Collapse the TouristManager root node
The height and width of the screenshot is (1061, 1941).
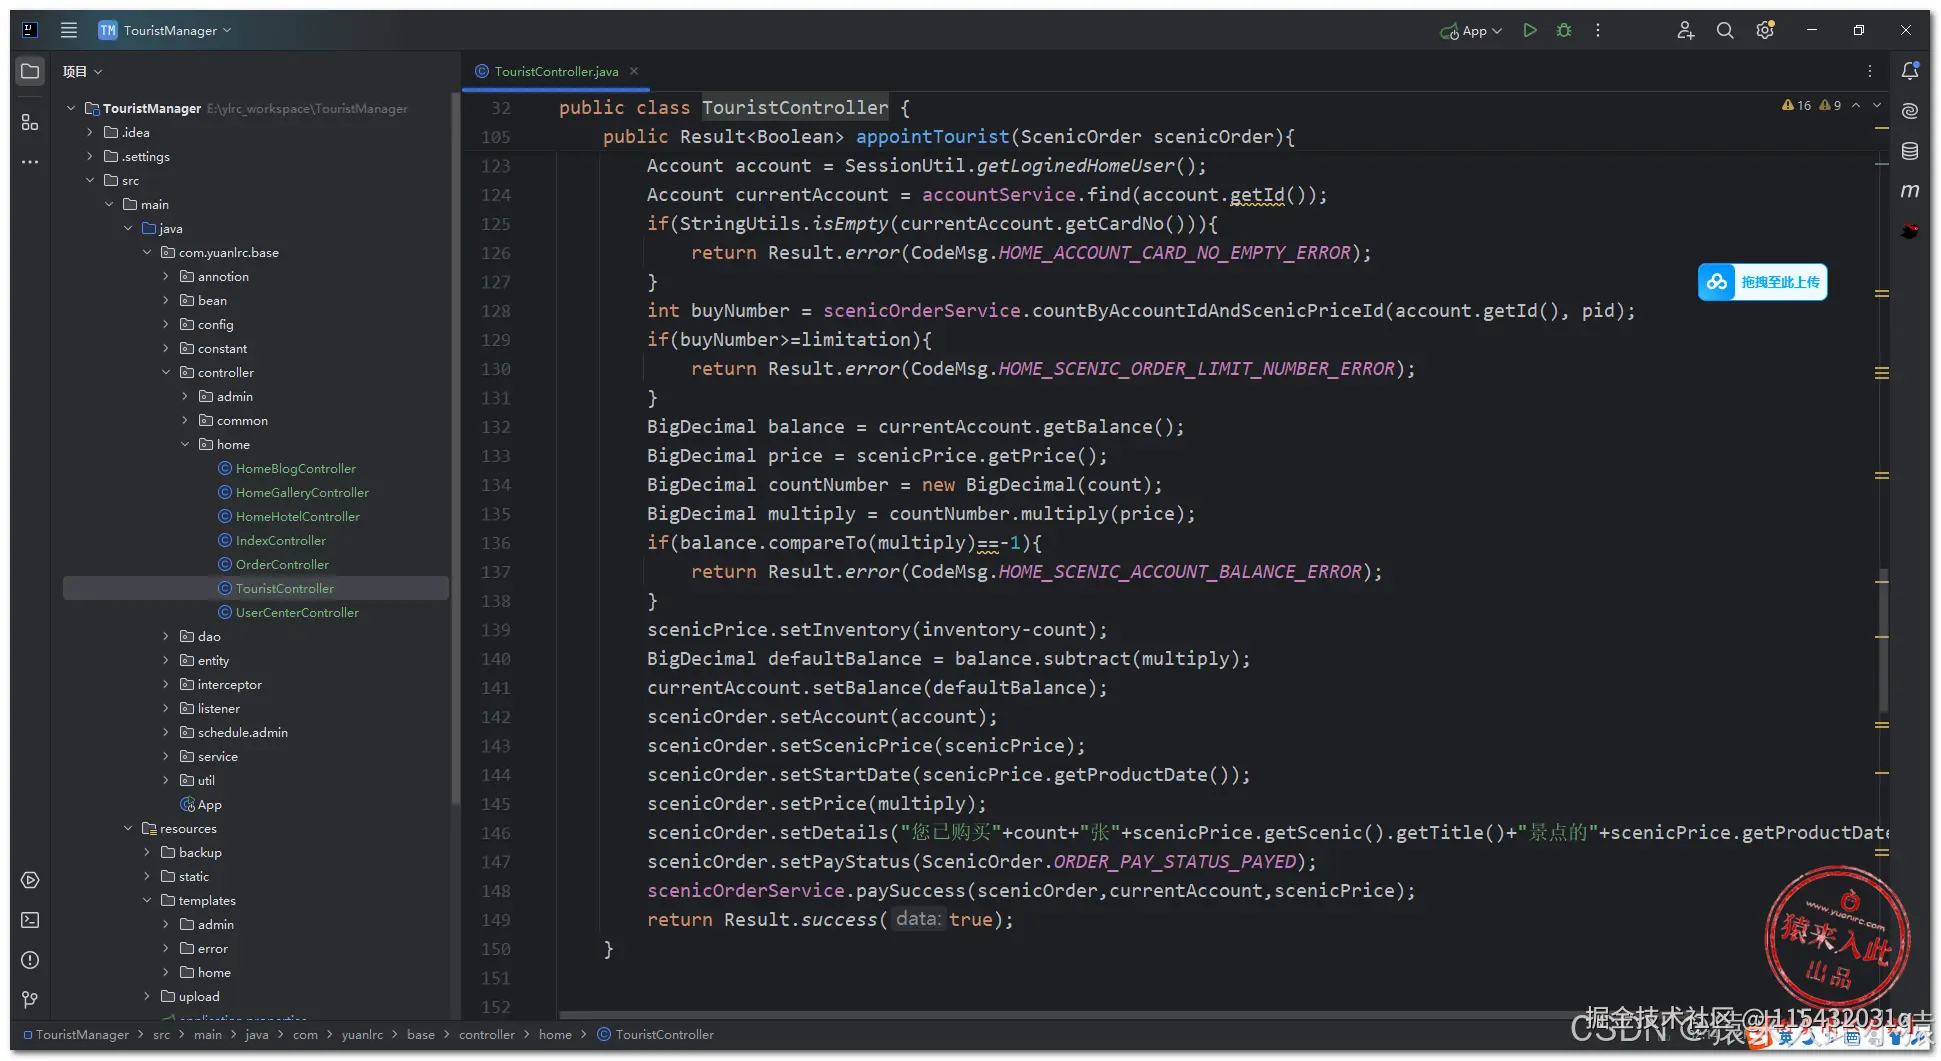pos(71,108)
